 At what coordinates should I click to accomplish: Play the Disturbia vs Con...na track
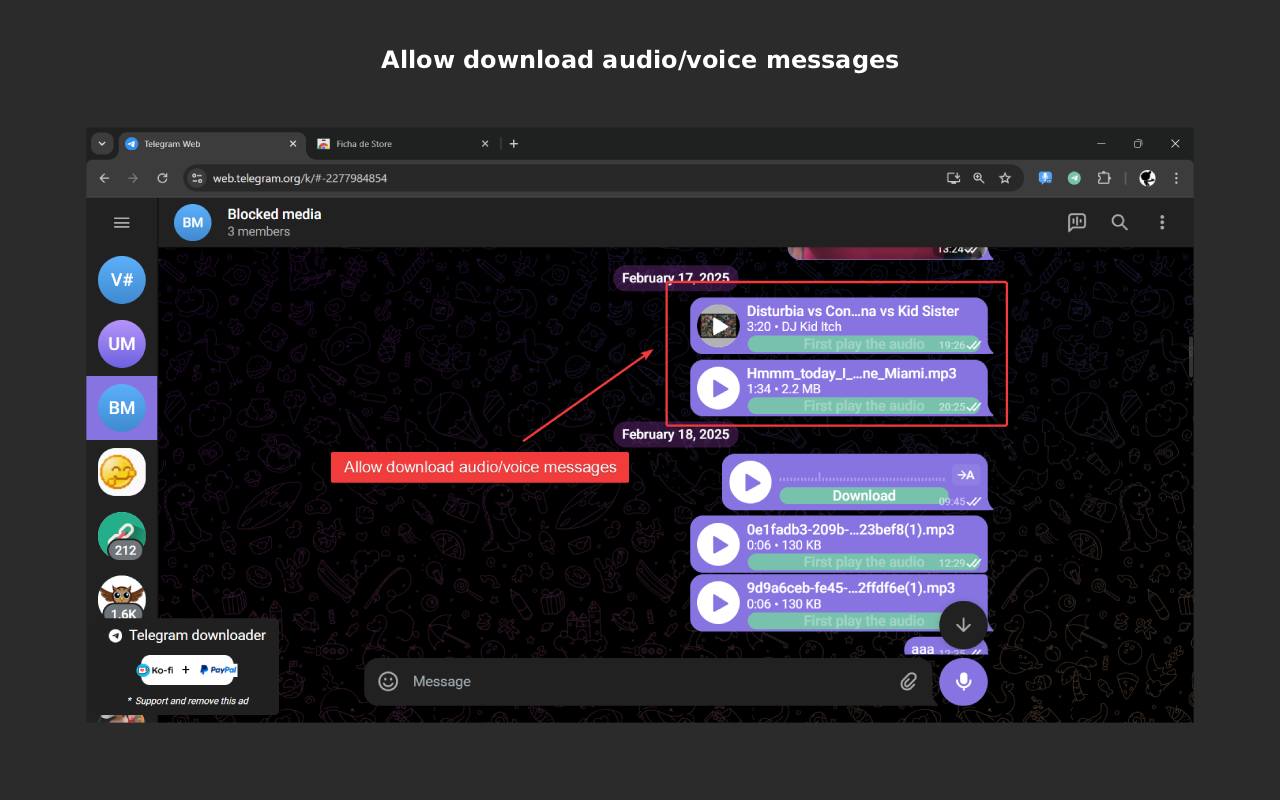coord(718,325)
